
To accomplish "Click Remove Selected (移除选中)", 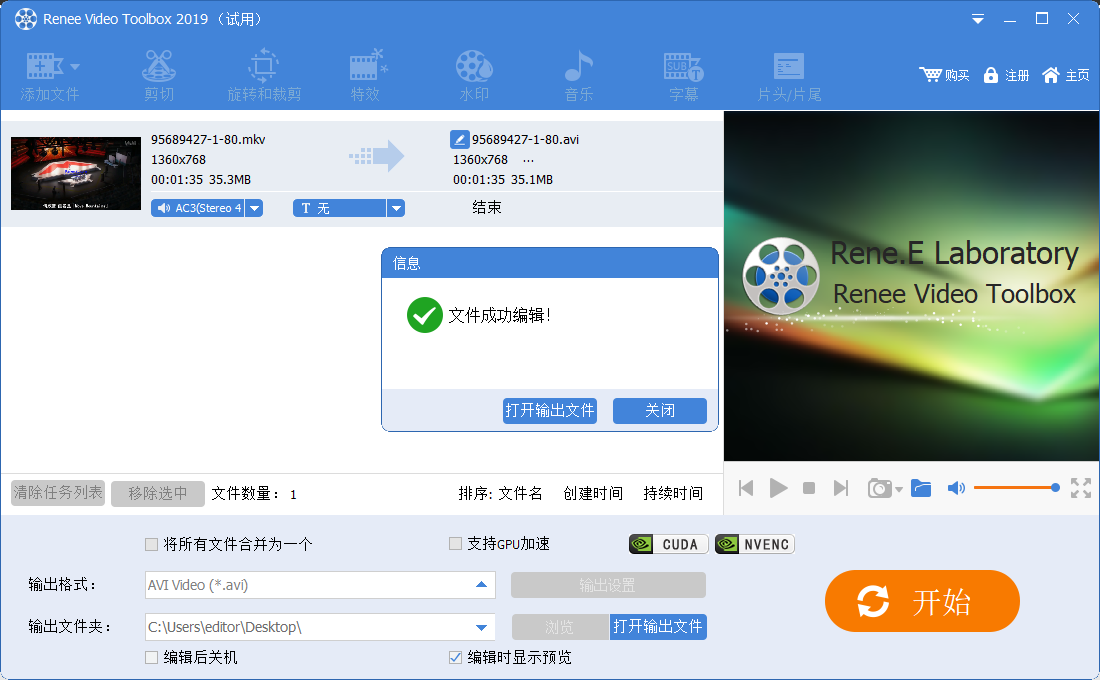I will coord(158,493).
